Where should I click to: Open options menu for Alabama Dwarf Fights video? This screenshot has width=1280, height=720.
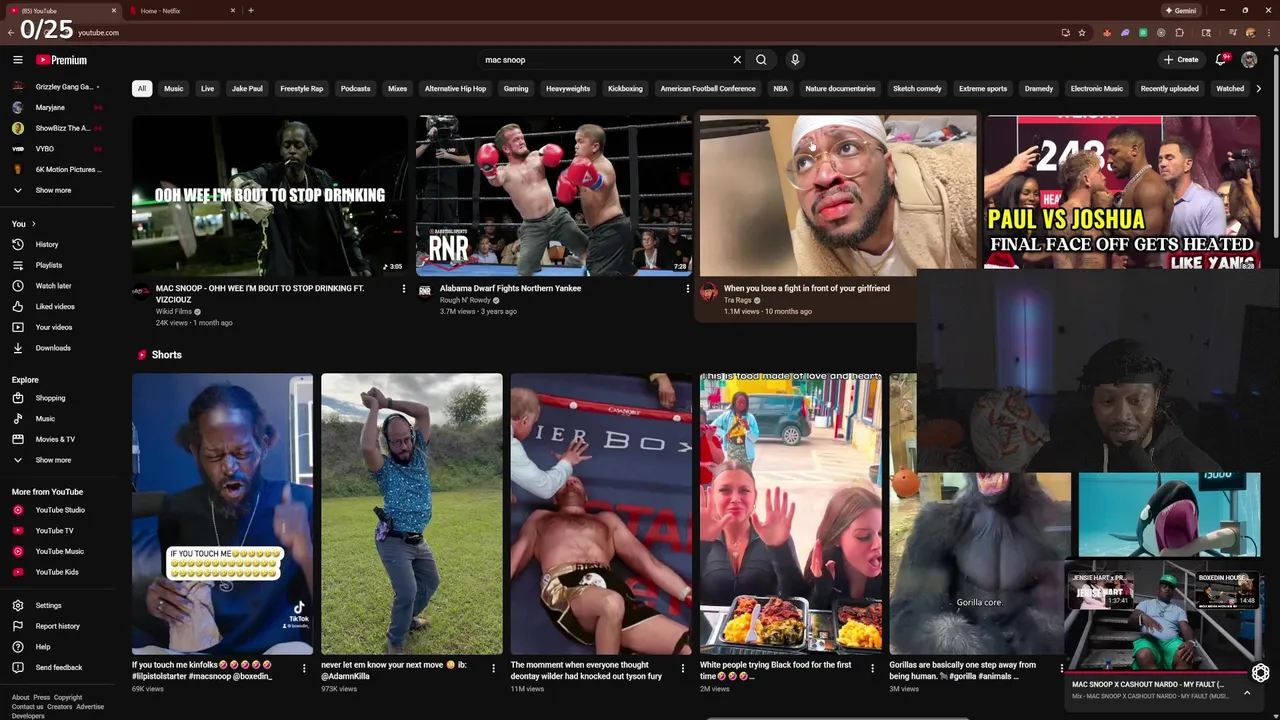687,288
